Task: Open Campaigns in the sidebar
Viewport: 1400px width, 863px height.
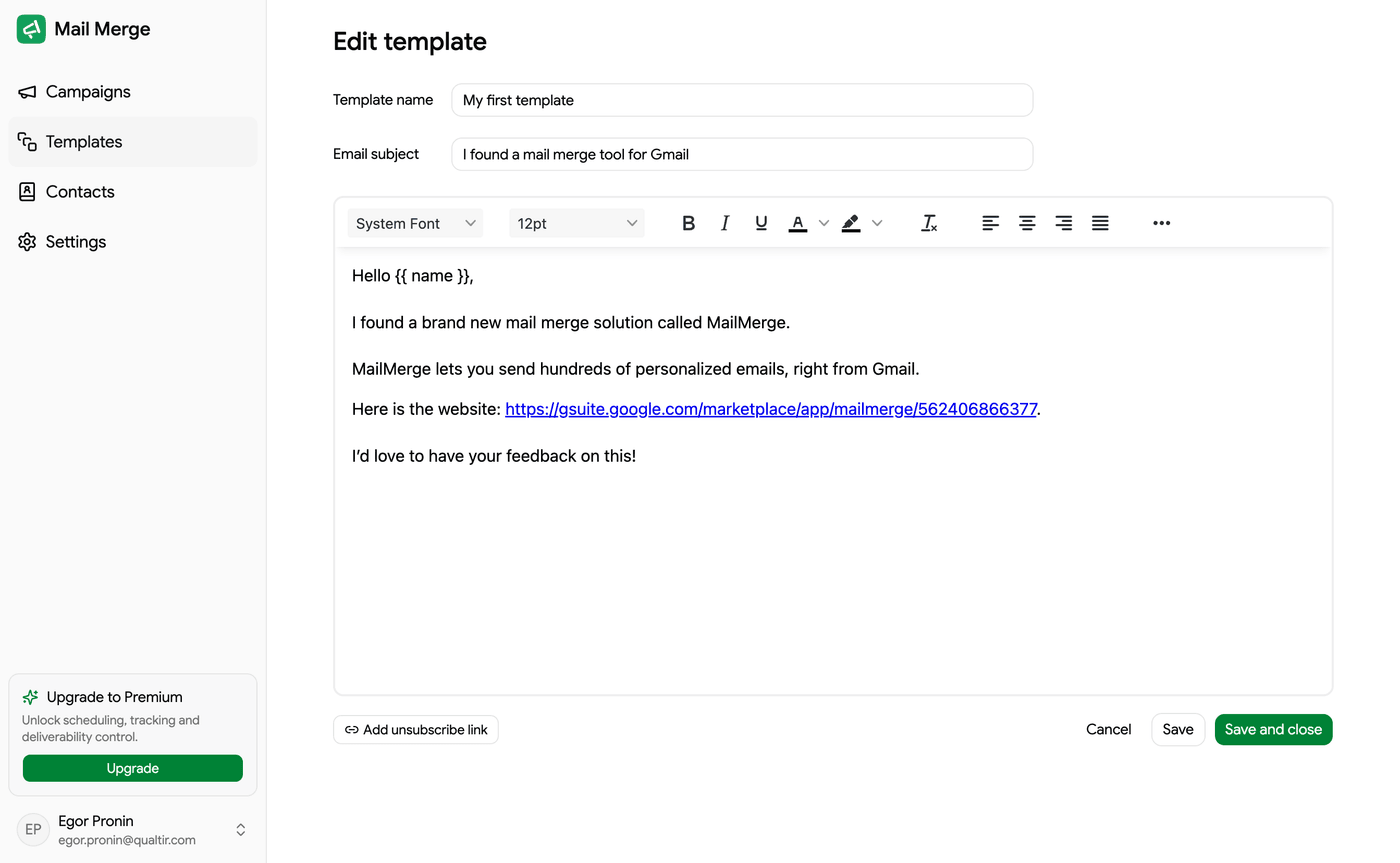Action: coord(133,92)
